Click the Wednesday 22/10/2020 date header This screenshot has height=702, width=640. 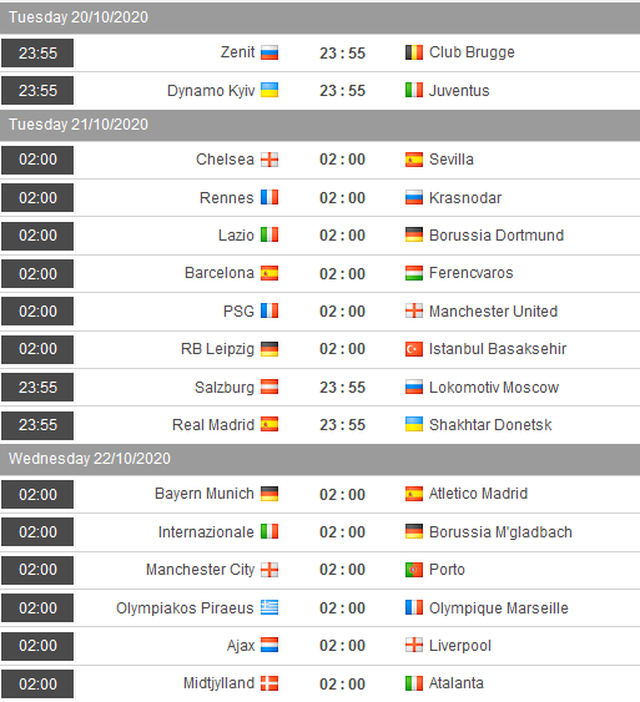[x=90, y=458]
